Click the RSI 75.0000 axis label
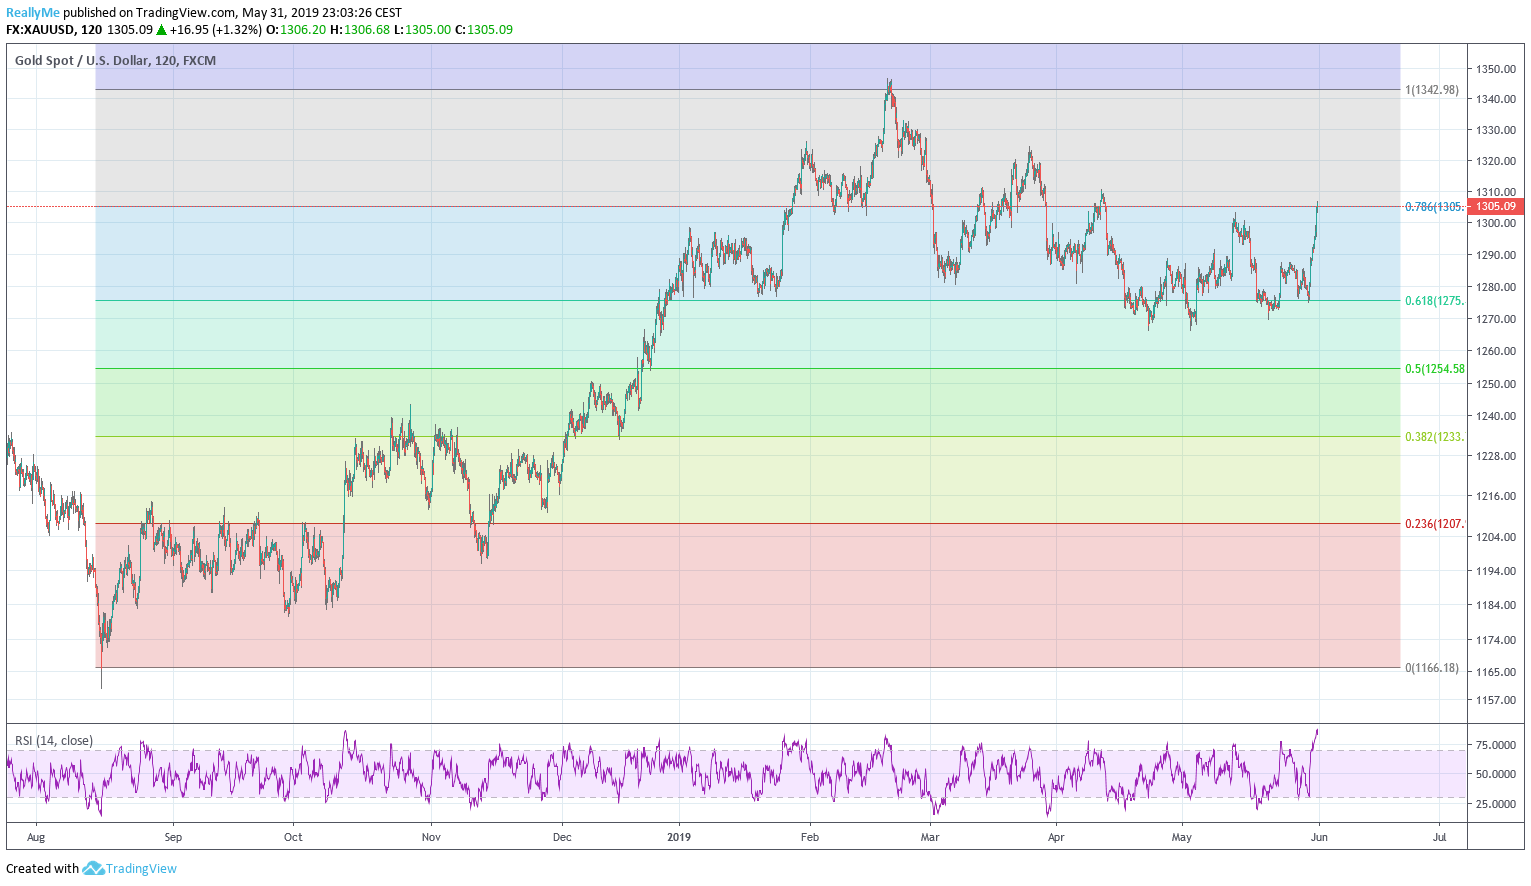The height and width of the screenshot is (886, 1531). (x=1495, y=745)
